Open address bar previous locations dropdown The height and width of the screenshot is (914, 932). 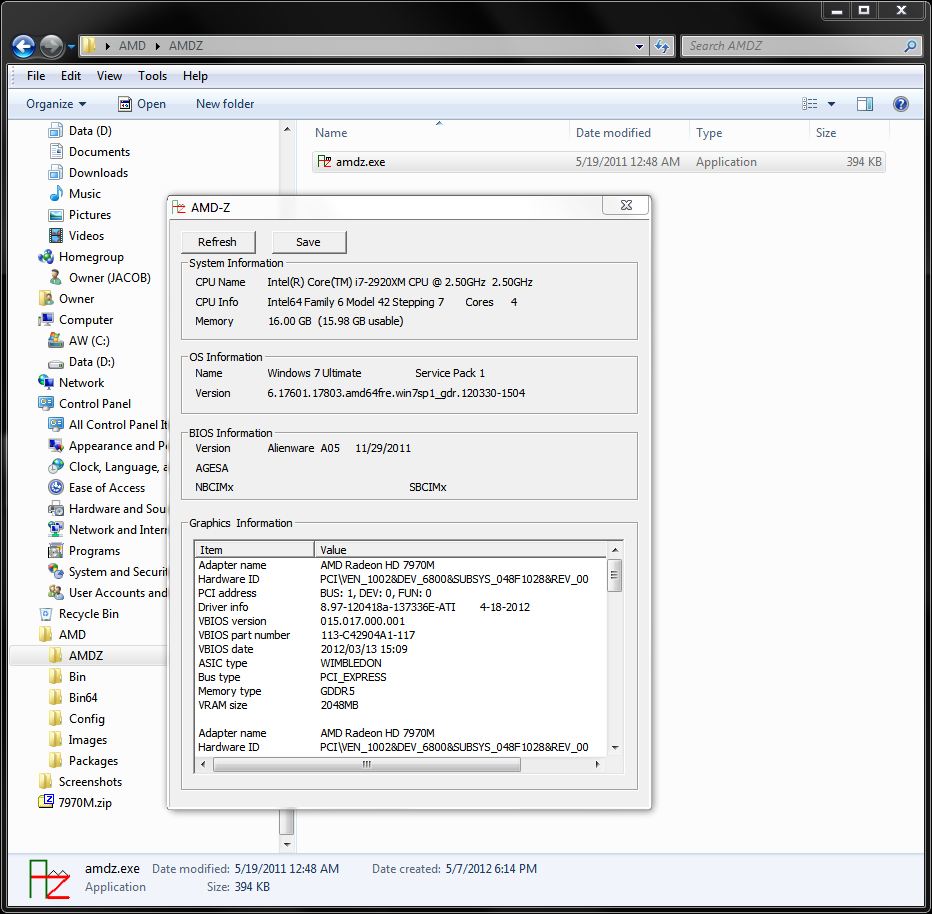(x=639, y=46)
